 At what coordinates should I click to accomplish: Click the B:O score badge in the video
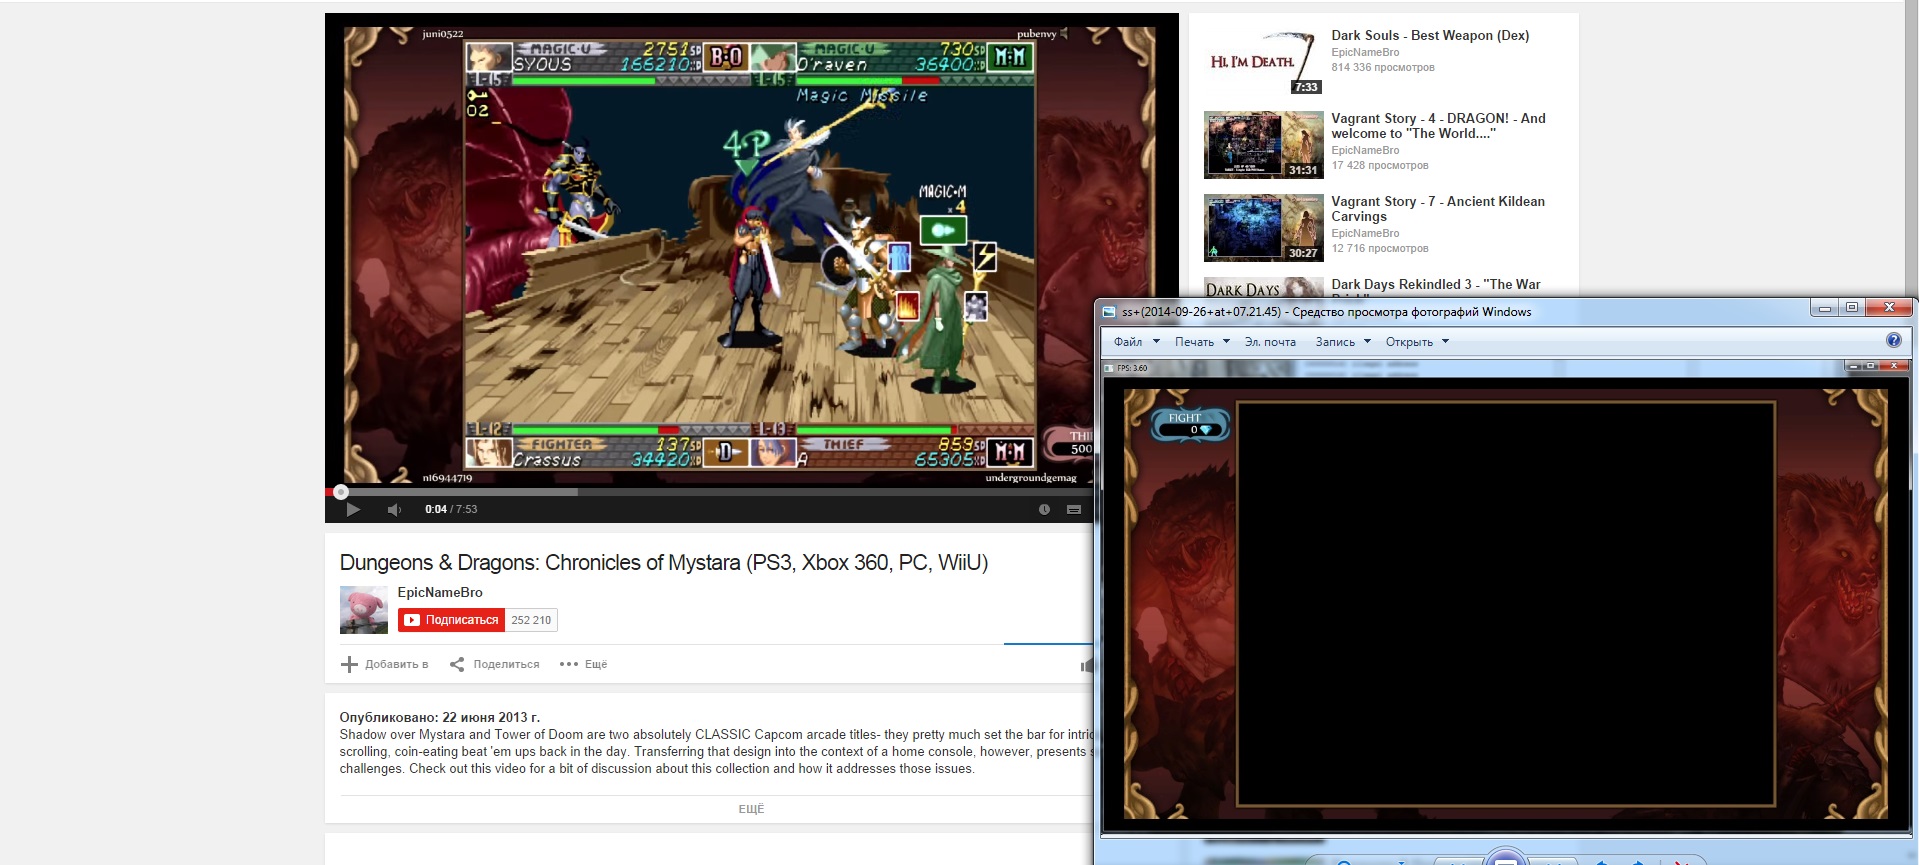[726, 57]
